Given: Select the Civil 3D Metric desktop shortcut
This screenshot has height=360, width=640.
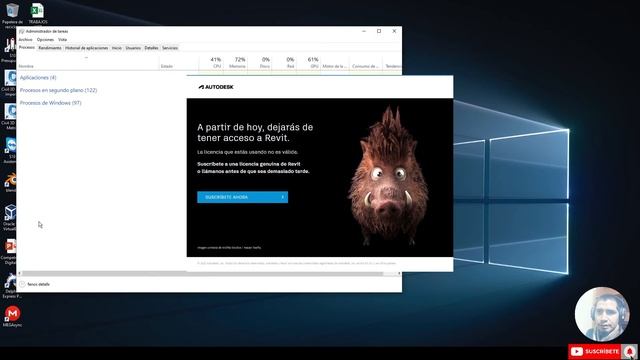Looking at the screenshot, I should [x=8, y=116].
